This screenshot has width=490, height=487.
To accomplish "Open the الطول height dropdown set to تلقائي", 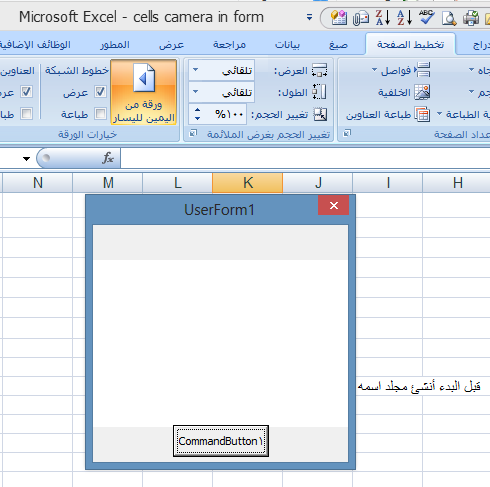I will coord(222,92).
